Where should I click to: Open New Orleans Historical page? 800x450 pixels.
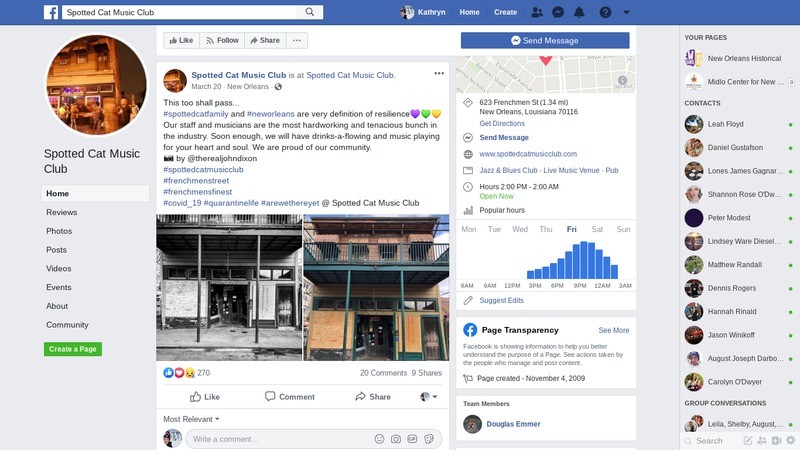pos(739,58)
